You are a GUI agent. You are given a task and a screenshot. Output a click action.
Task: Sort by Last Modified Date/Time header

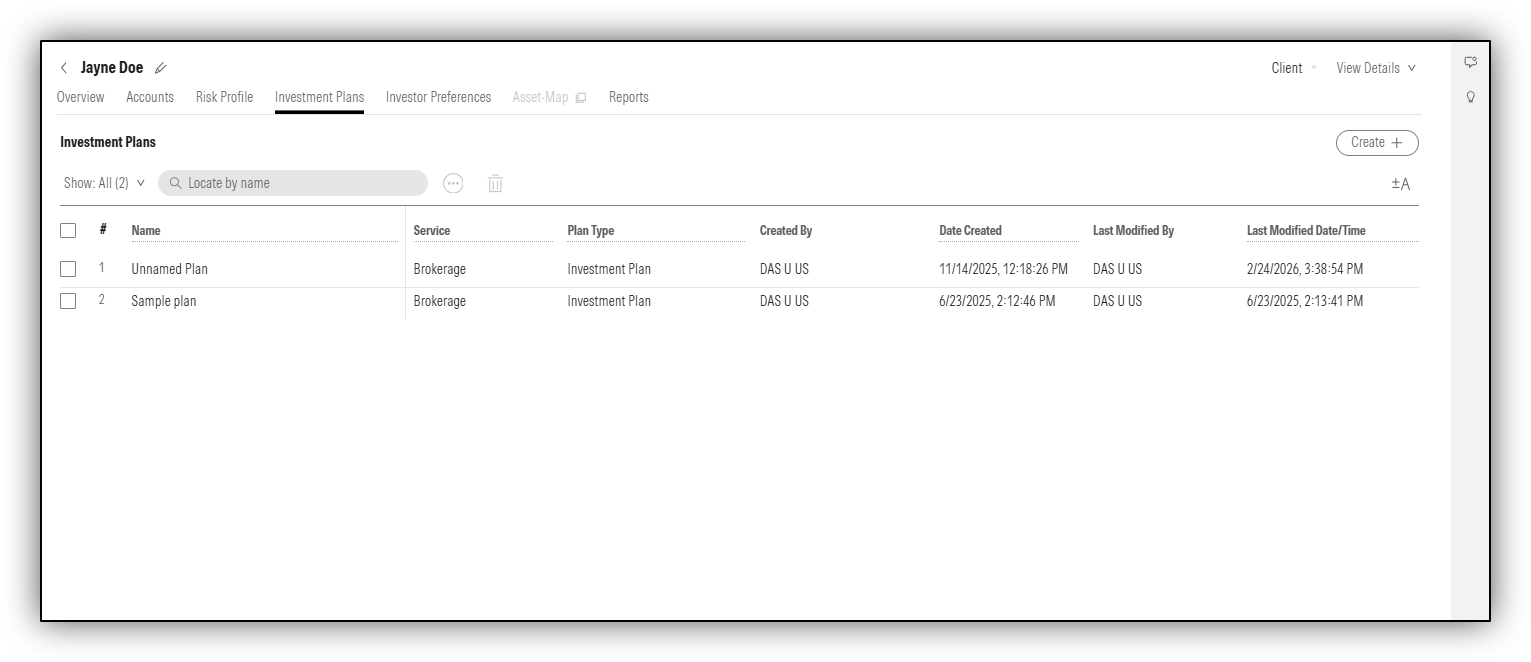coord(1306,230)
